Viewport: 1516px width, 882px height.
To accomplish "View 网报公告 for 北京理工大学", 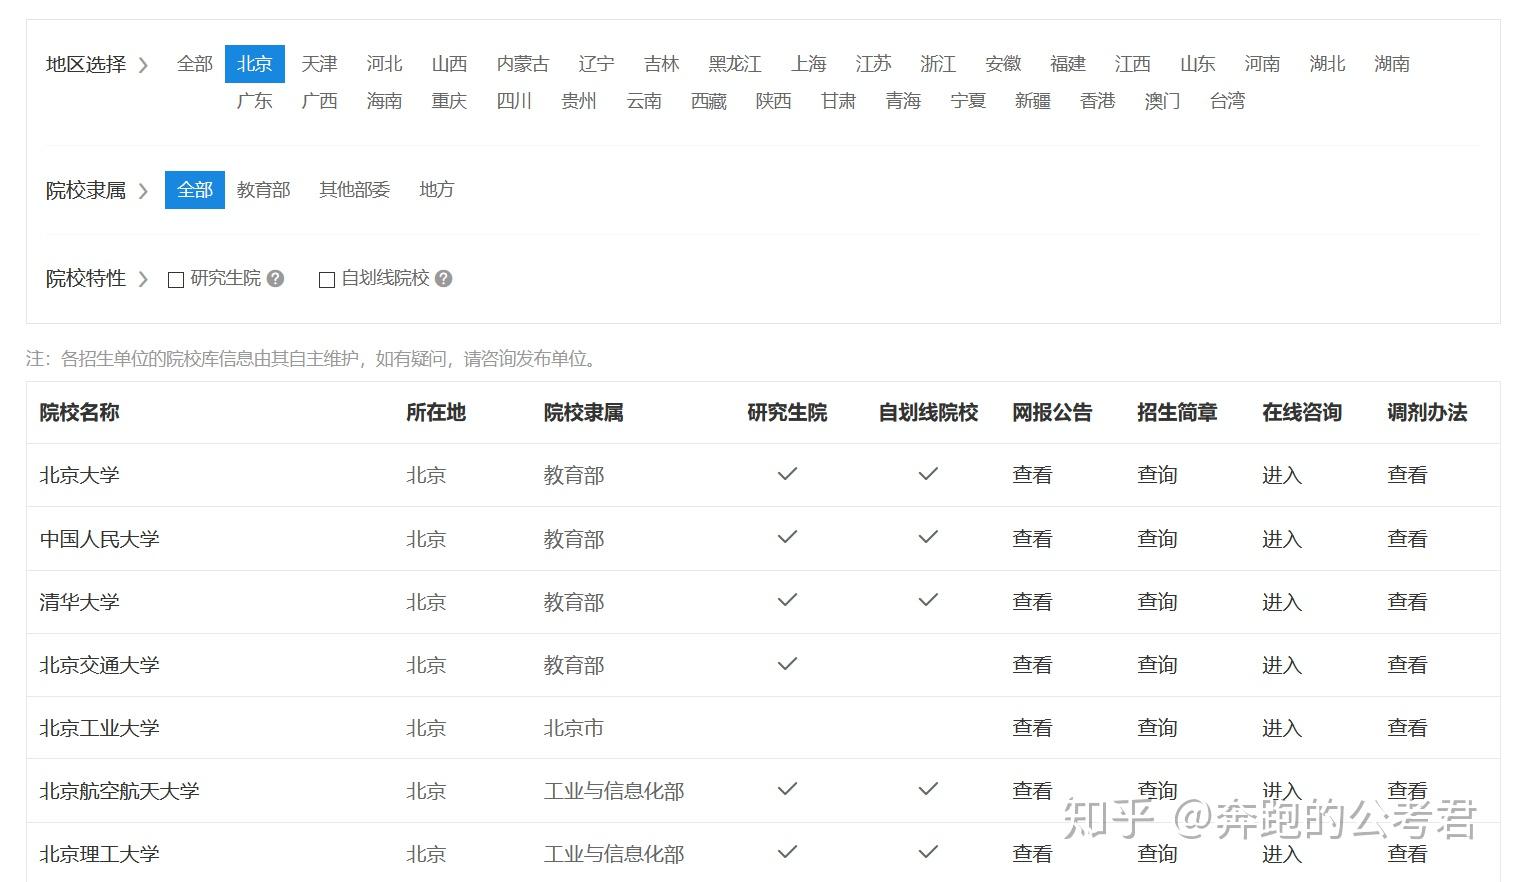I will tap(1032, 854).
